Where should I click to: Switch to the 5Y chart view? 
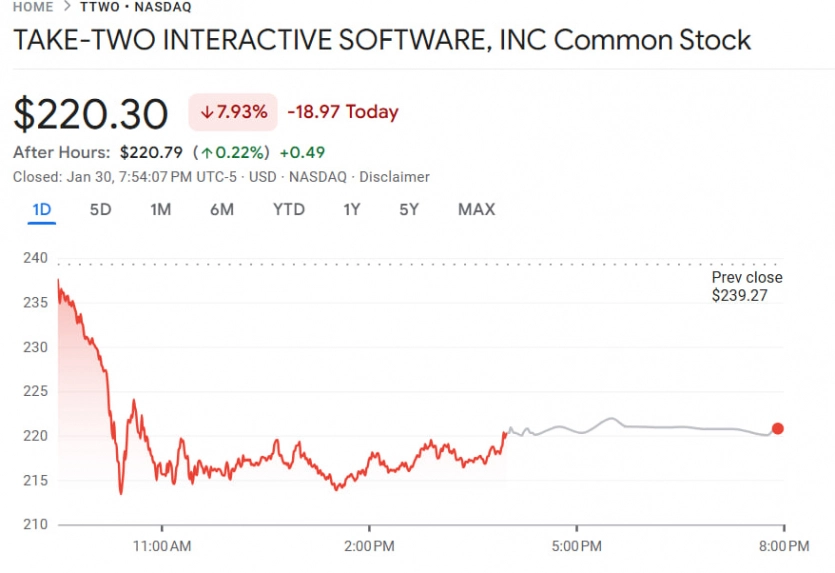(409, 210)
